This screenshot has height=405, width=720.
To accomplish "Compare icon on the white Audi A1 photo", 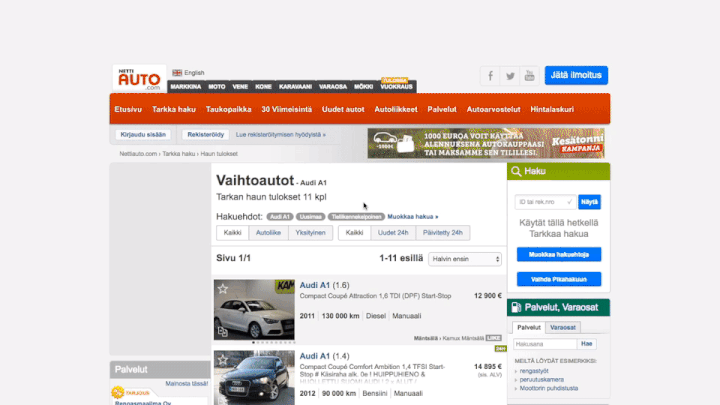I will point(223,332).
